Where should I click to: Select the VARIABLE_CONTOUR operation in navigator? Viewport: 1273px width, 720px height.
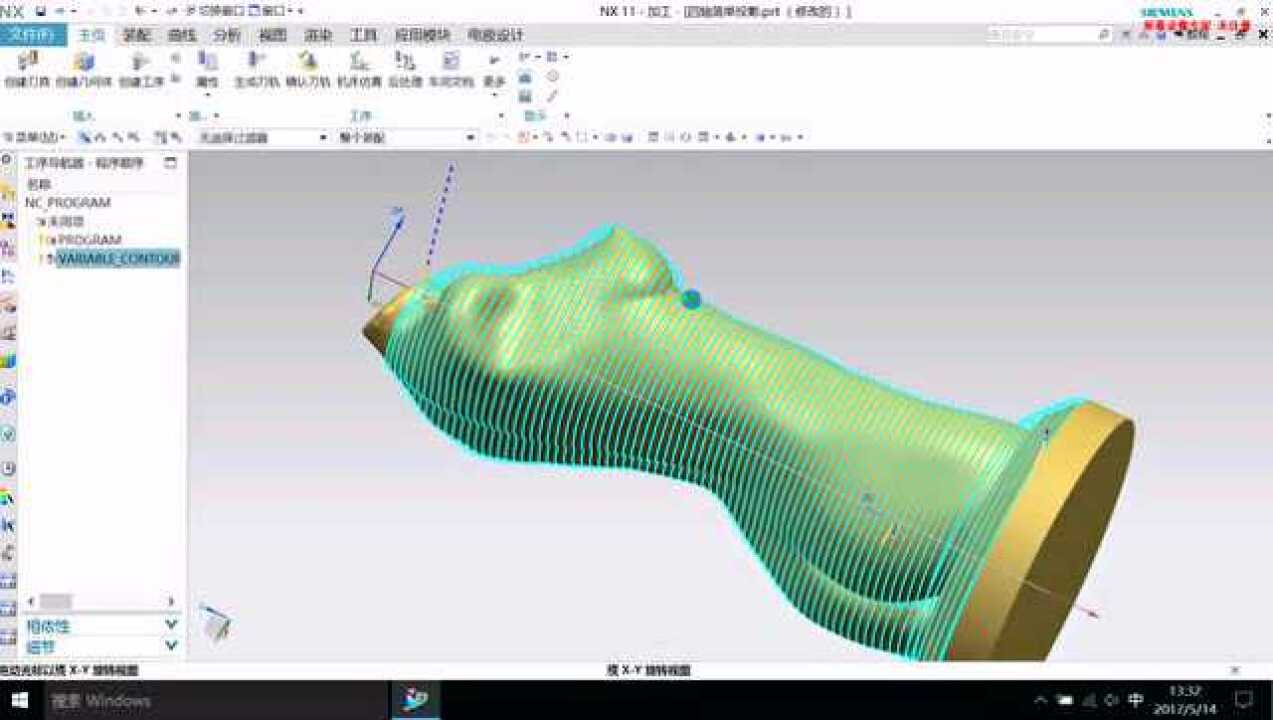pos(117,259)
